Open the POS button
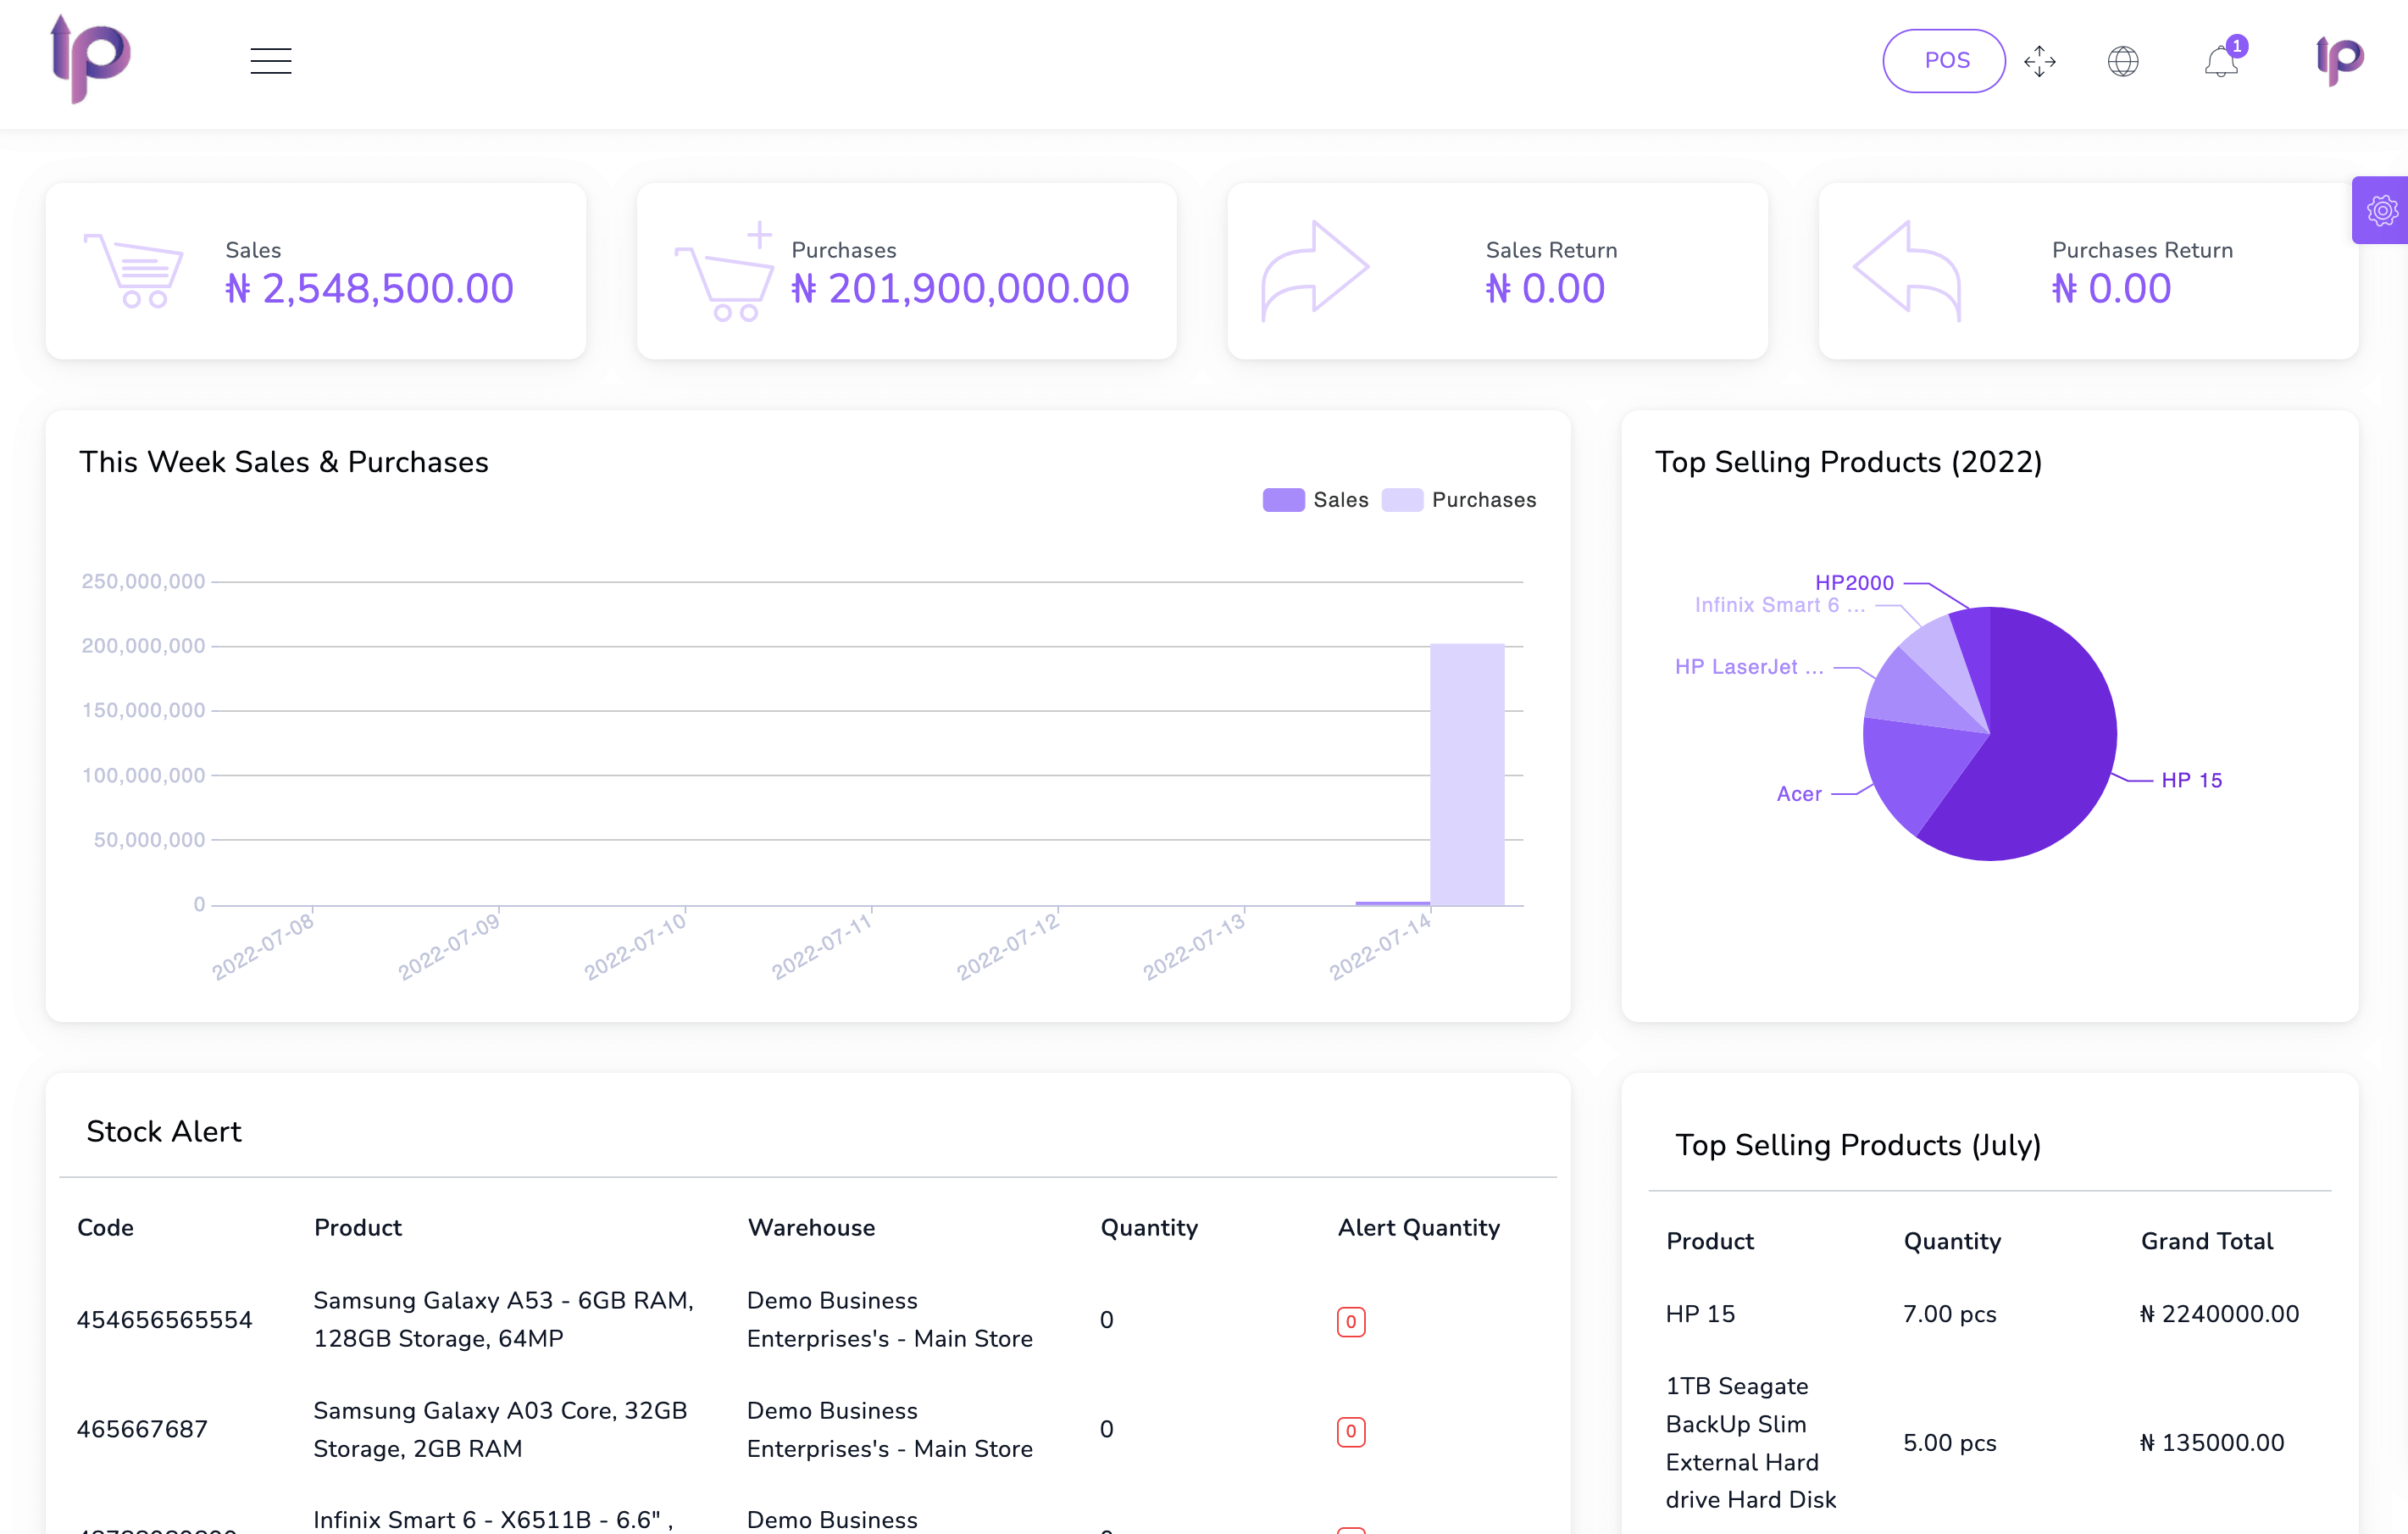 1945,59
